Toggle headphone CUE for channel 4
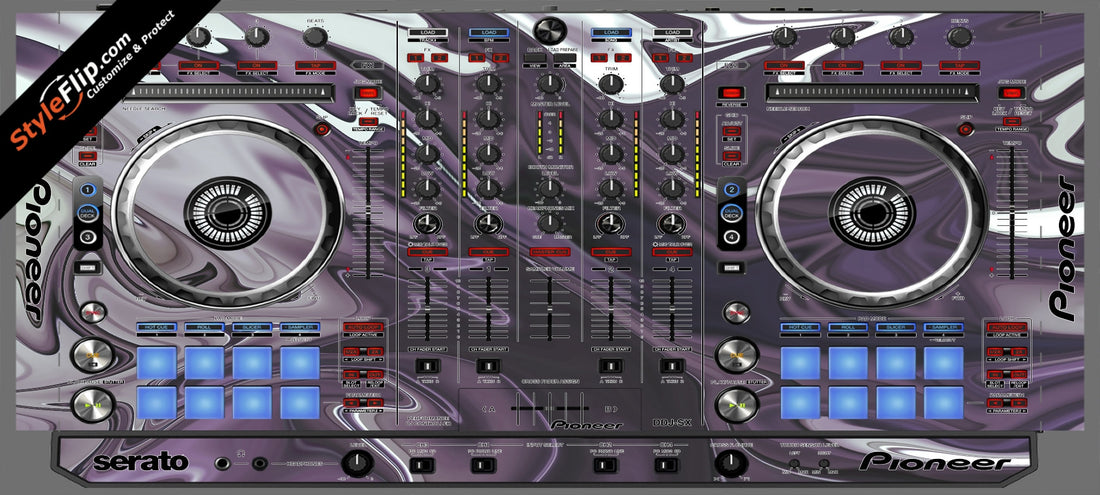 [672, 252]
